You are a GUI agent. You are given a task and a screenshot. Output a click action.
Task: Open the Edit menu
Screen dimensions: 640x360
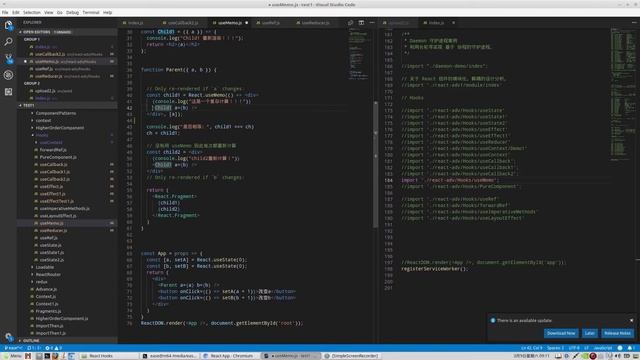16,13
